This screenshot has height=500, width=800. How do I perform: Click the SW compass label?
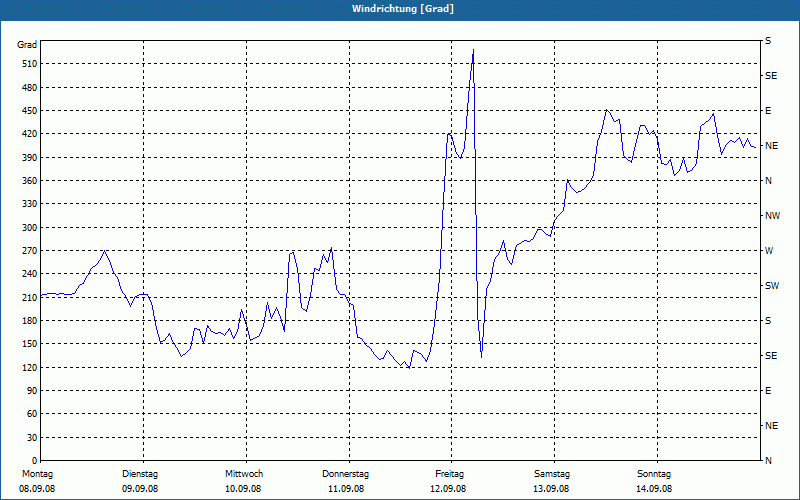click(772, 286)
